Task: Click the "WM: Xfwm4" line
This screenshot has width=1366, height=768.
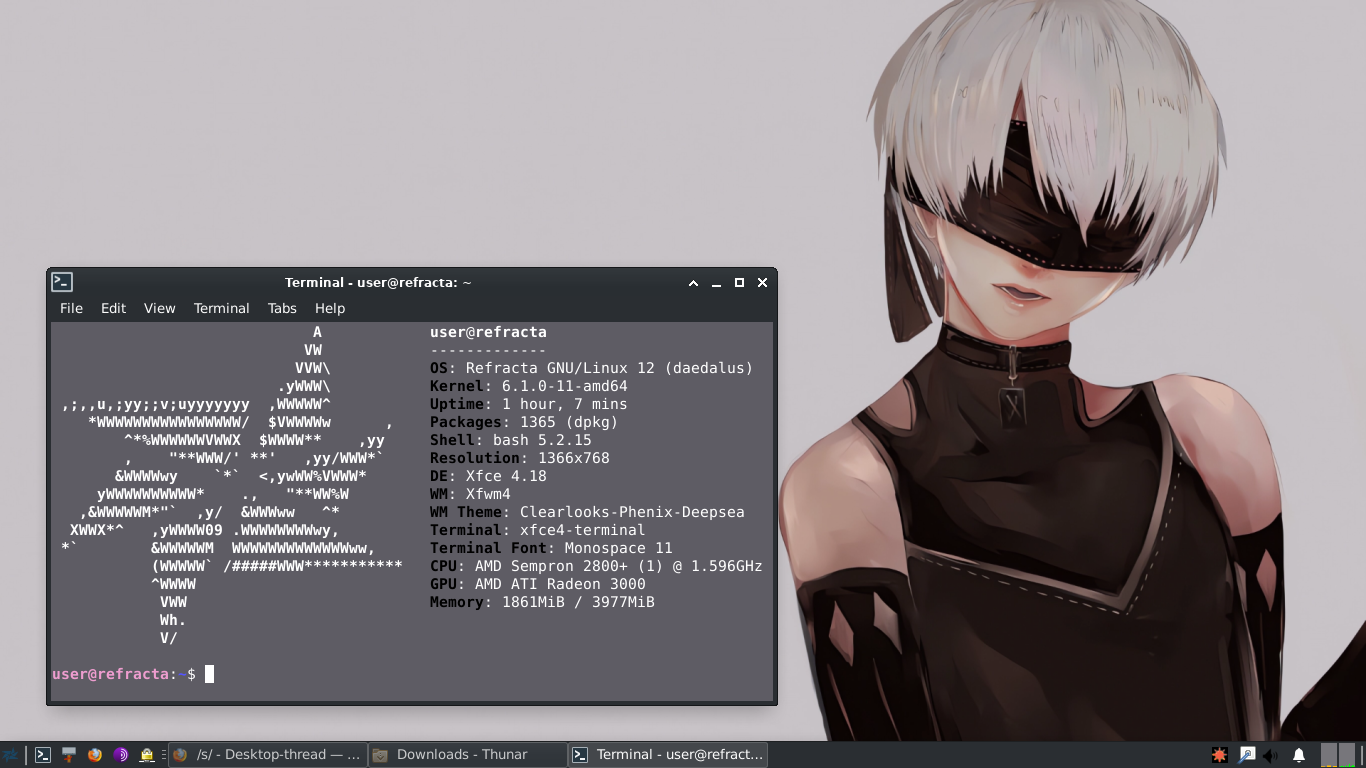Action: click(x=470, y=494)
